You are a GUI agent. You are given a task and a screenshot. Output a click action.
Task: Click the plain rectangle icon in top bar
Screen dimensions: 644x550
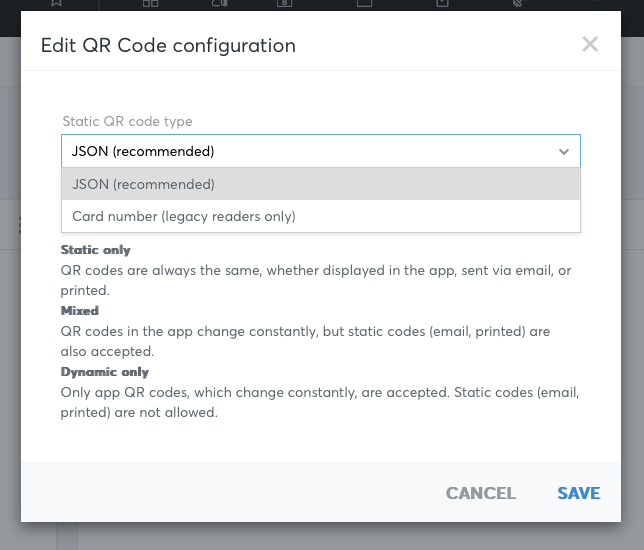point(364,3)
